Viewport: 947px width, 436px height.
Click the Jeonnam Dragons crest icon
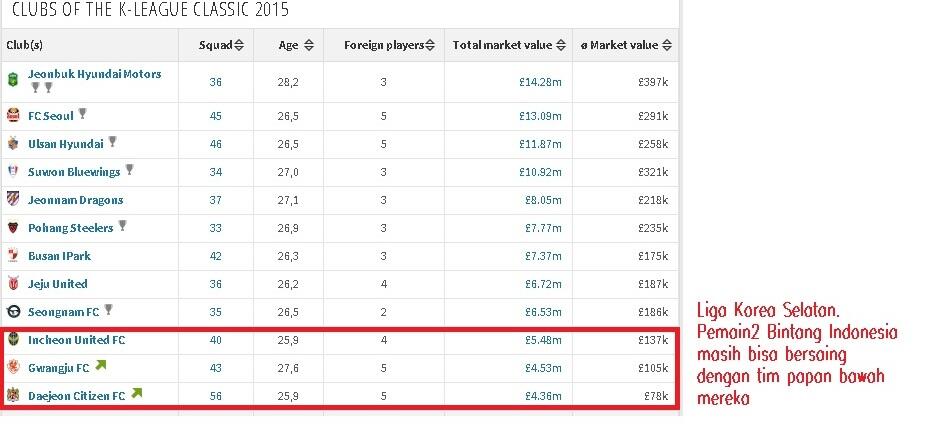click(x=13, y=199)
